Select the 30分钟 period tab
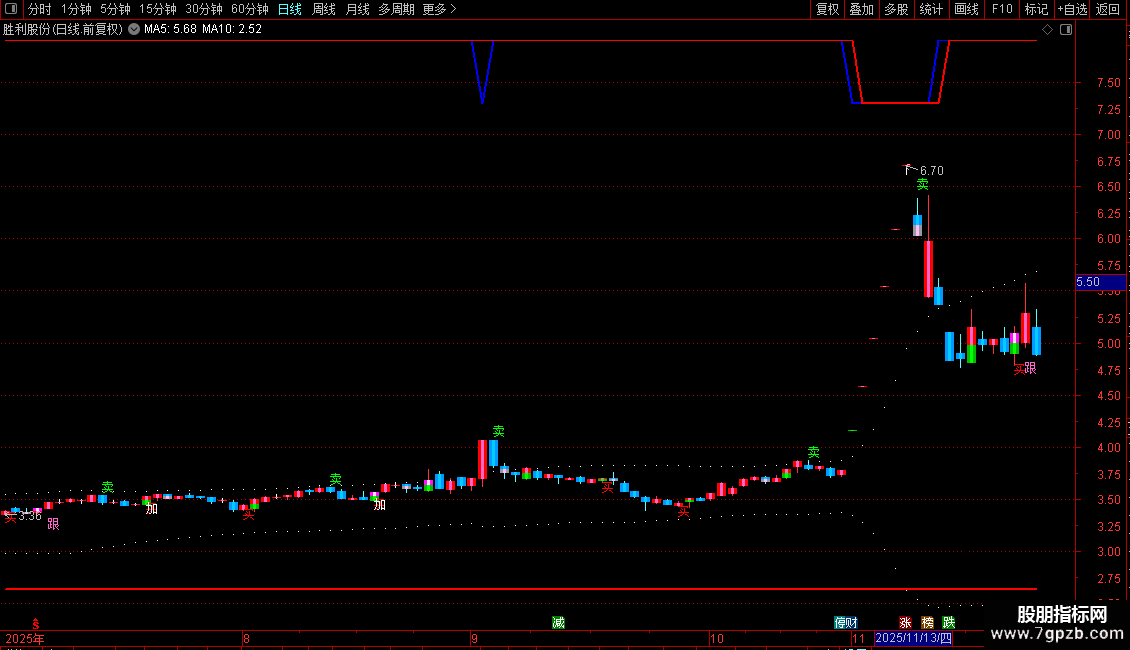The height and width of the screenshot is (650, 1130). point(204,9)
